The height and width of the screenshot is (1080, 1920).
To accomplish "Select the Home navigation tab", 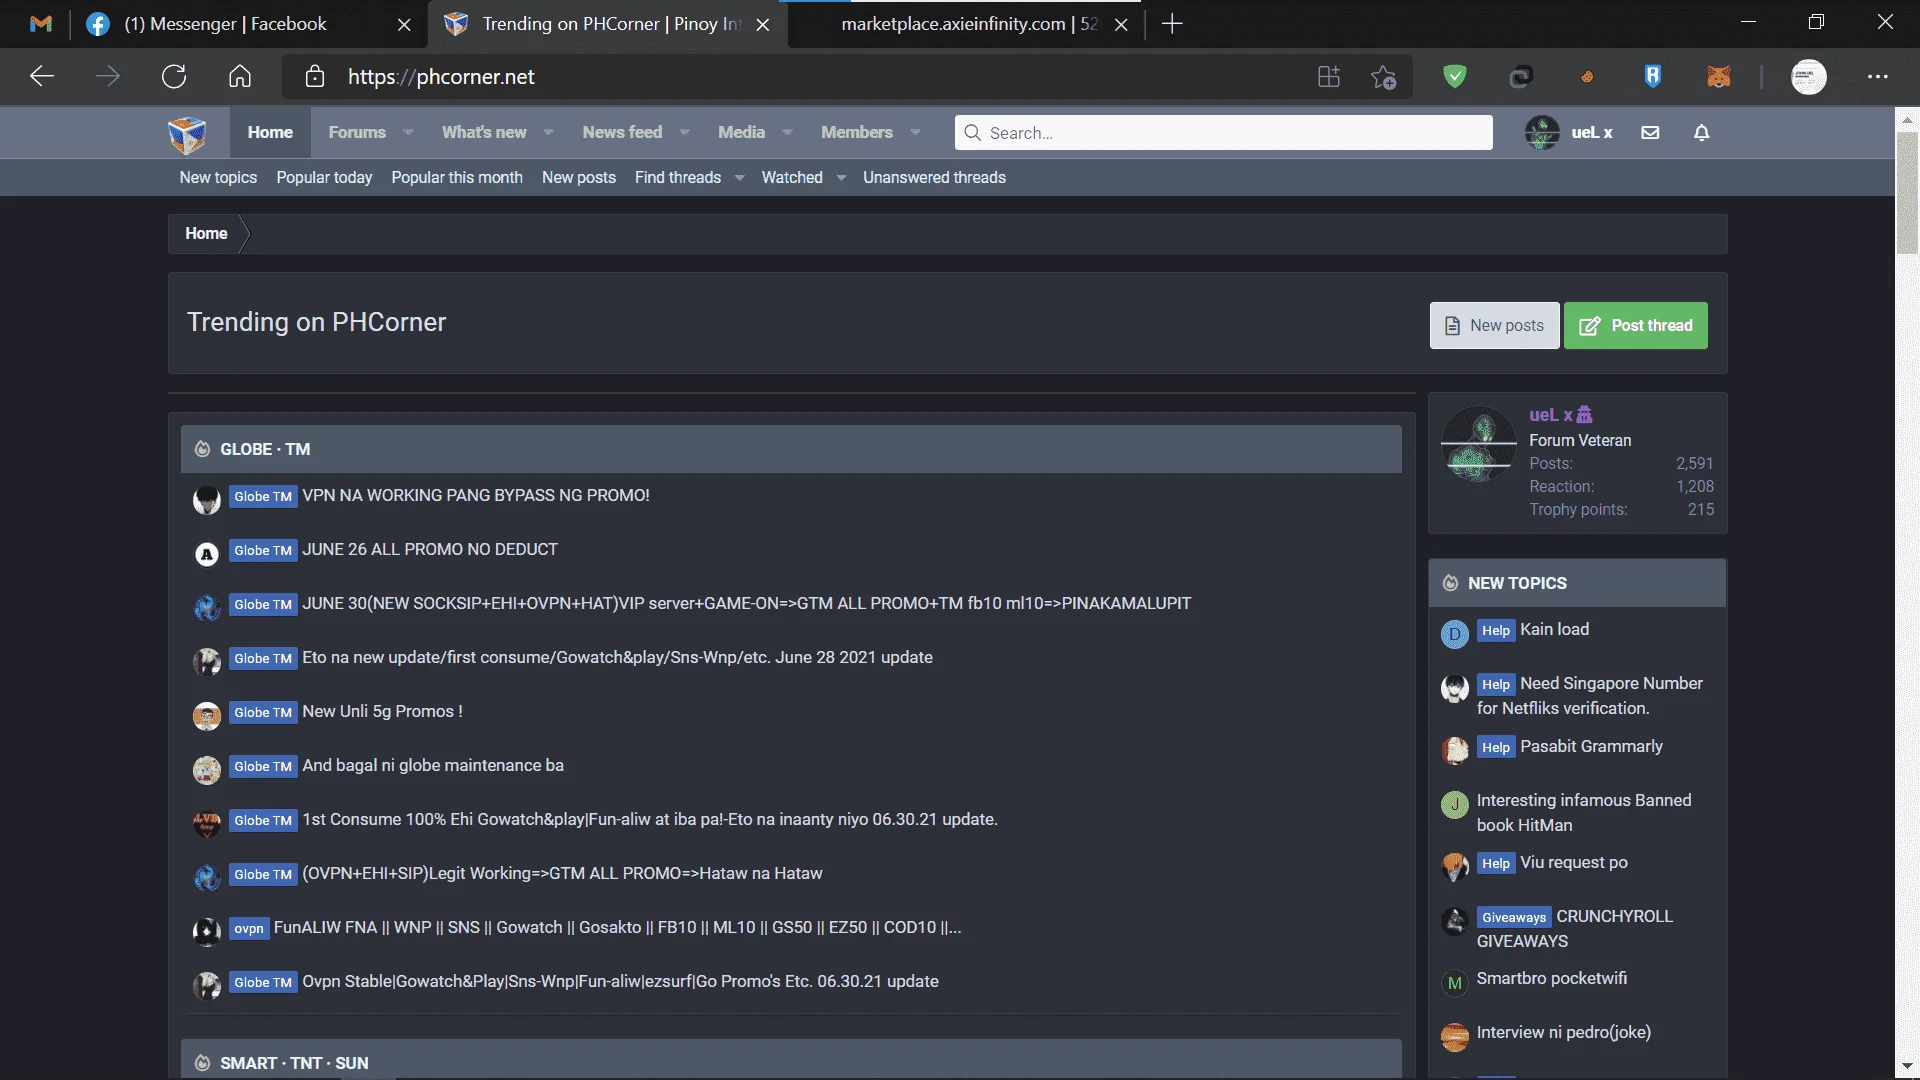I will (x=270, y=132).
